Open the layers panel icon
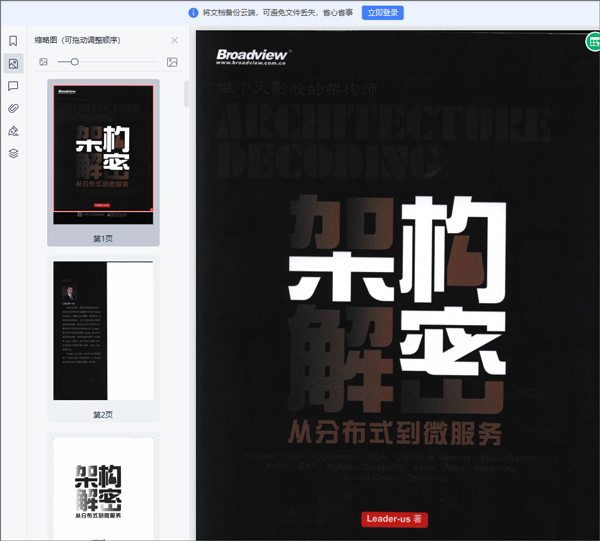The image size is (600, 541). pyautogui.click(x=13, y=153)
